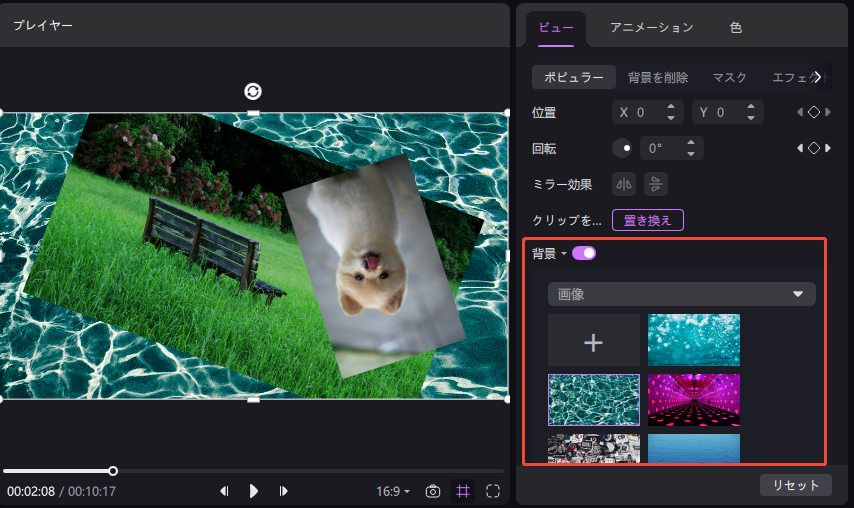
Task: Step back one frame in player
Action: click(224, 491)
